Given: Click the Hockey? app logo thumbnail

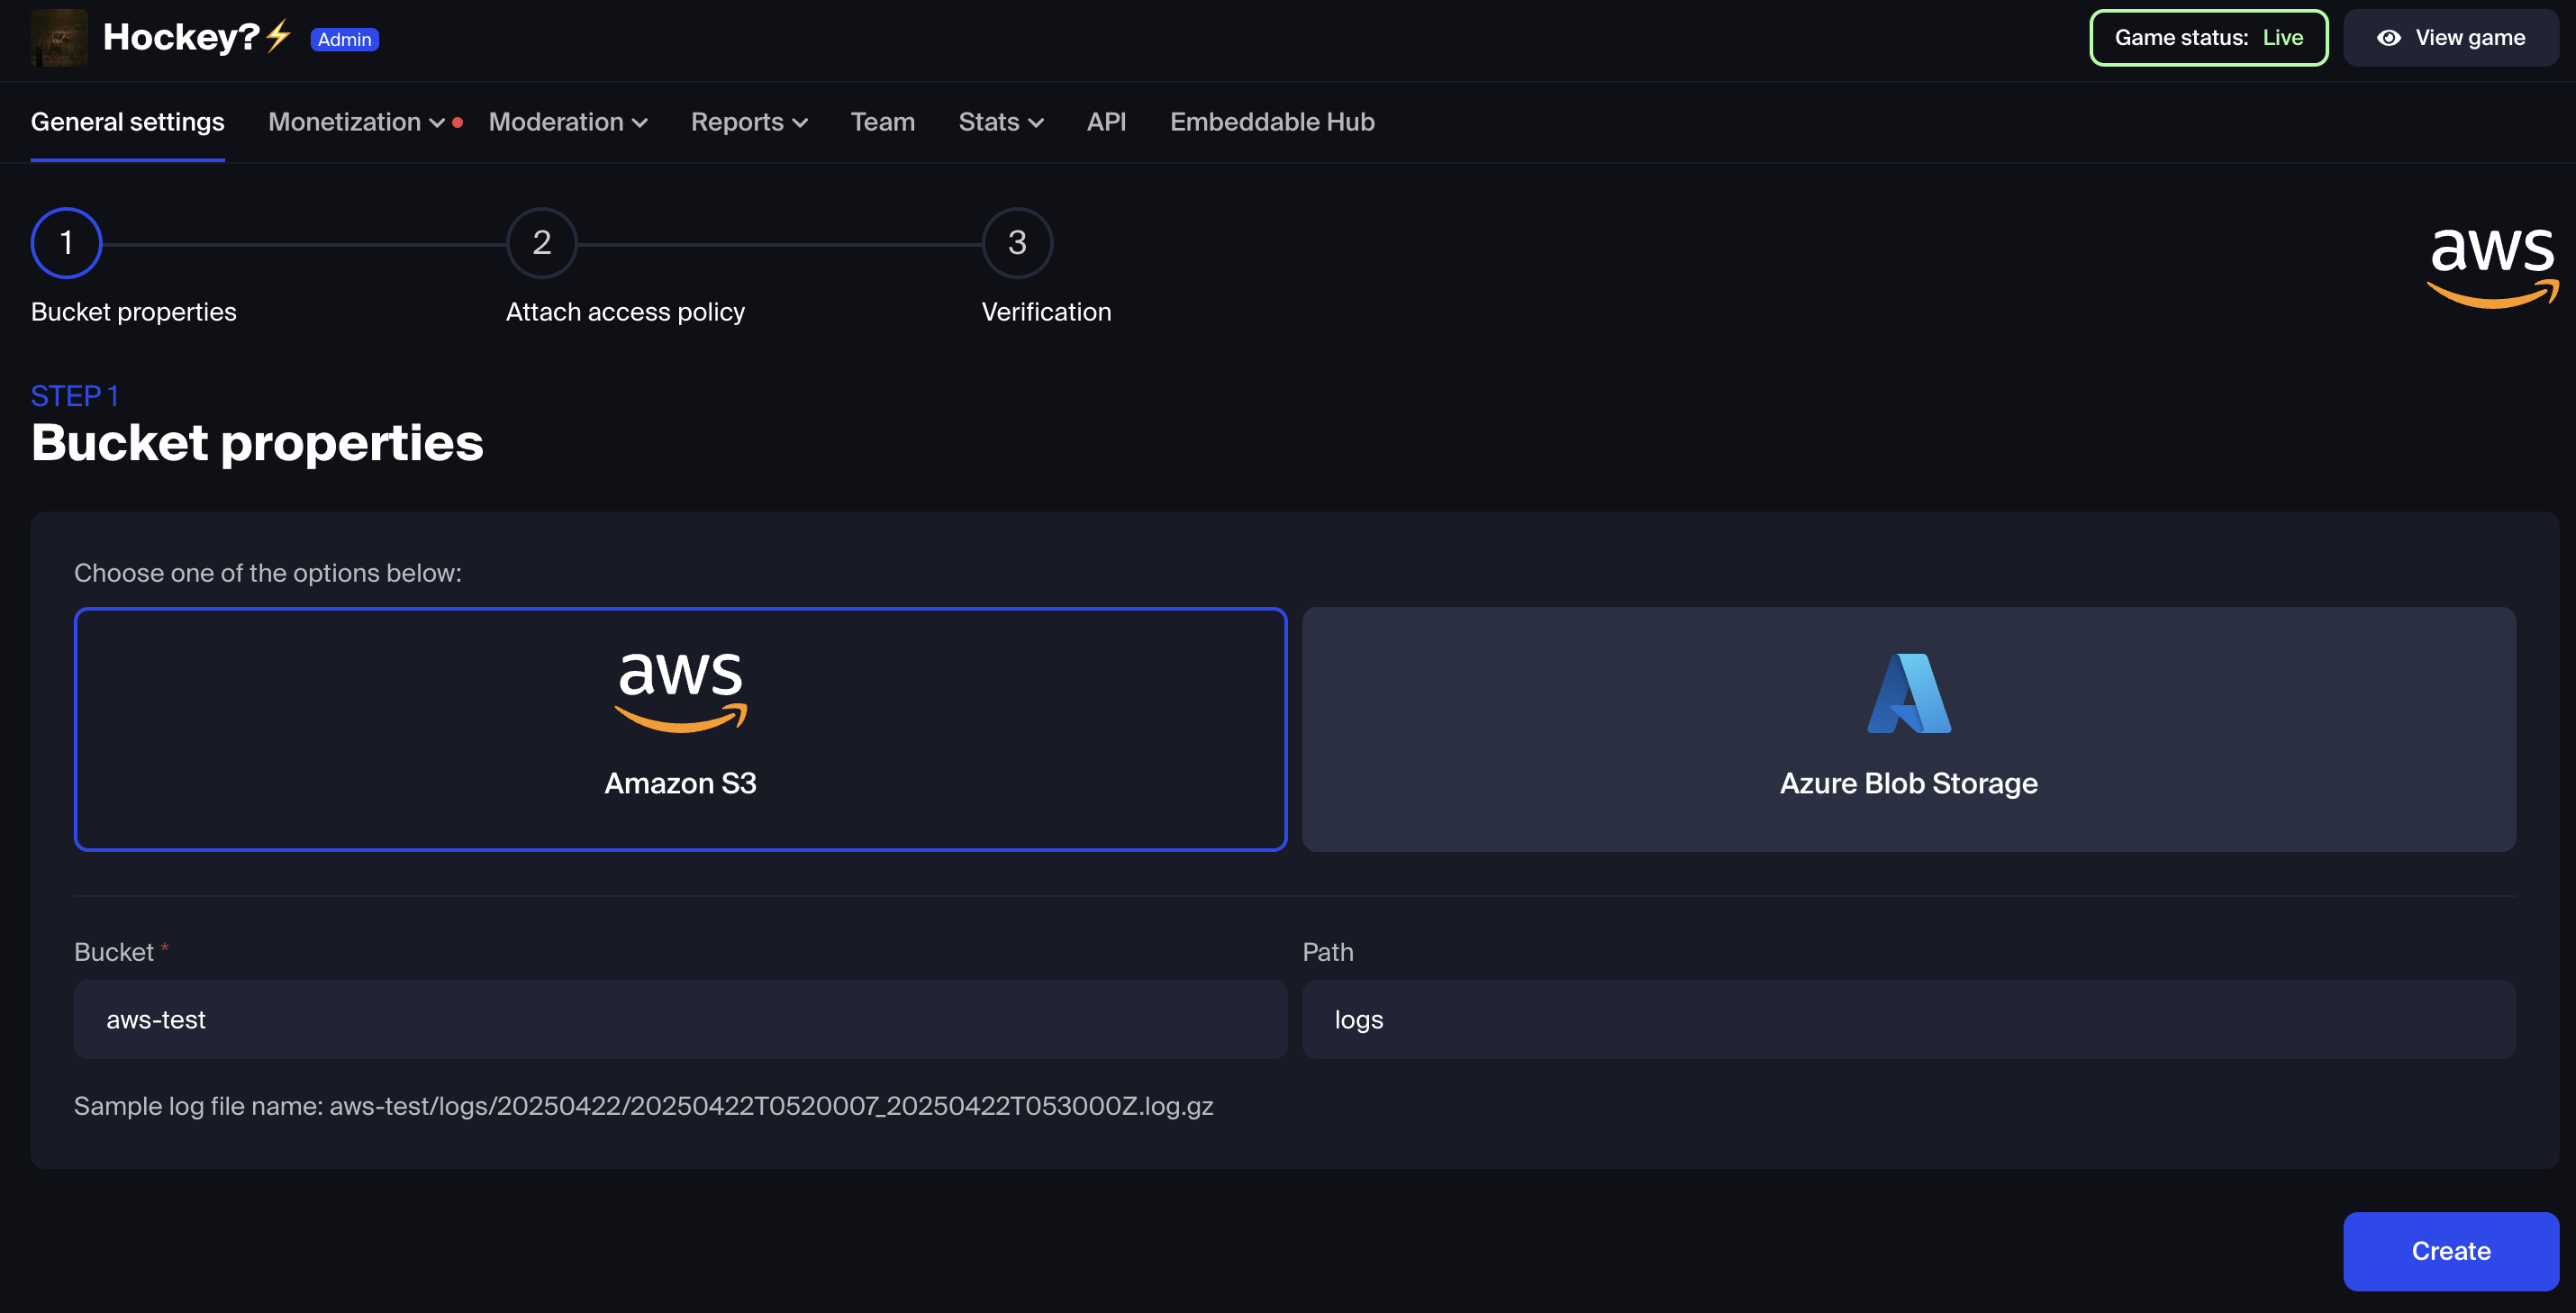Looking at the screenshot, I should point(59,37).
